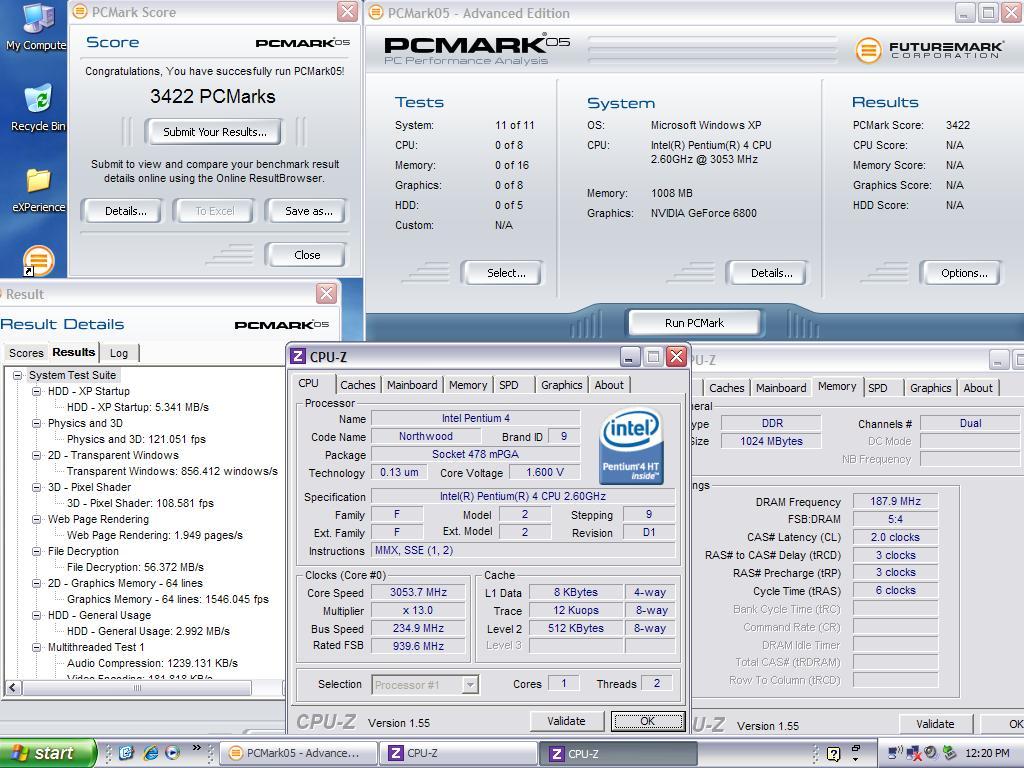This screenshot has width=1024, height=768.
Task: Click the PCMark05 Advanced Edition title bar icon
Action: [376, 12]
